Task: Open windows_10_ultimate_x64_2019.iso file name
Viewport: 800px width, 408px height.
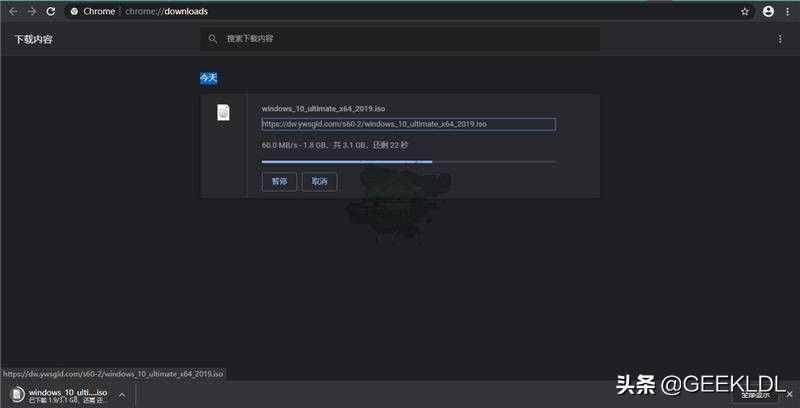Action: [323, 109]
